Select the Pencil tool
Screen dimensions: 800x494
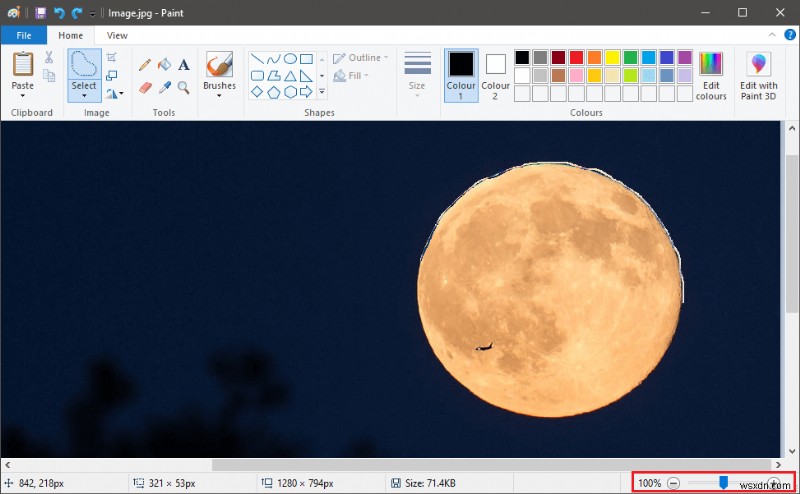(x=144, y=65)
